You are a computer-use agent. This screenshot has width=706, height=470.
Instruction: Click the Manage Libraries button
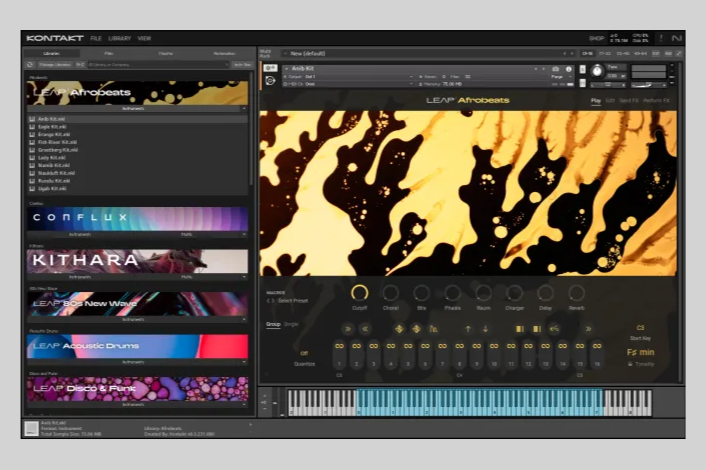coord(54,65)
